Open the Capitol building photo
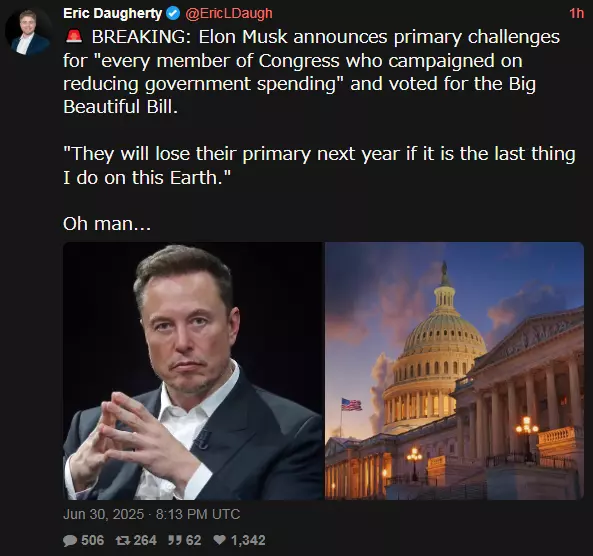 click(x=454, y=371)
